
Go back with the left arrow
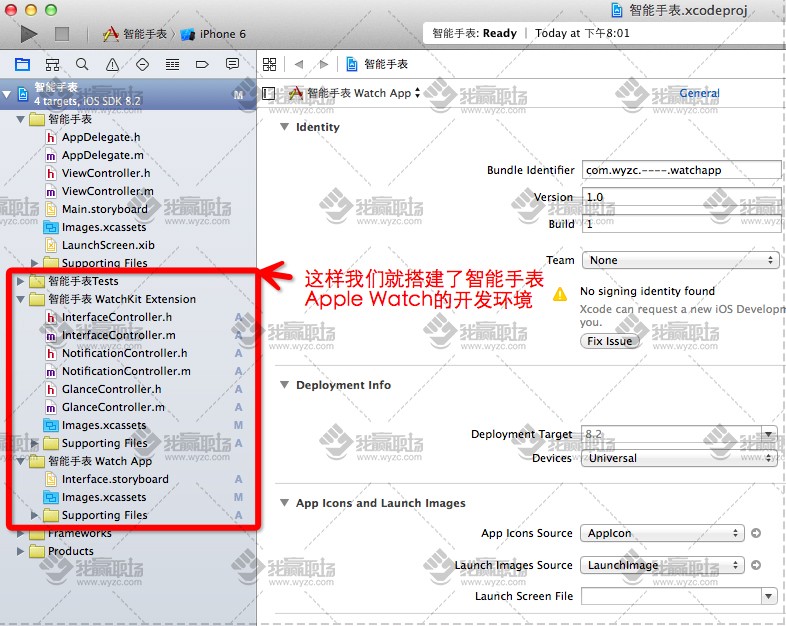click(299, 64)
